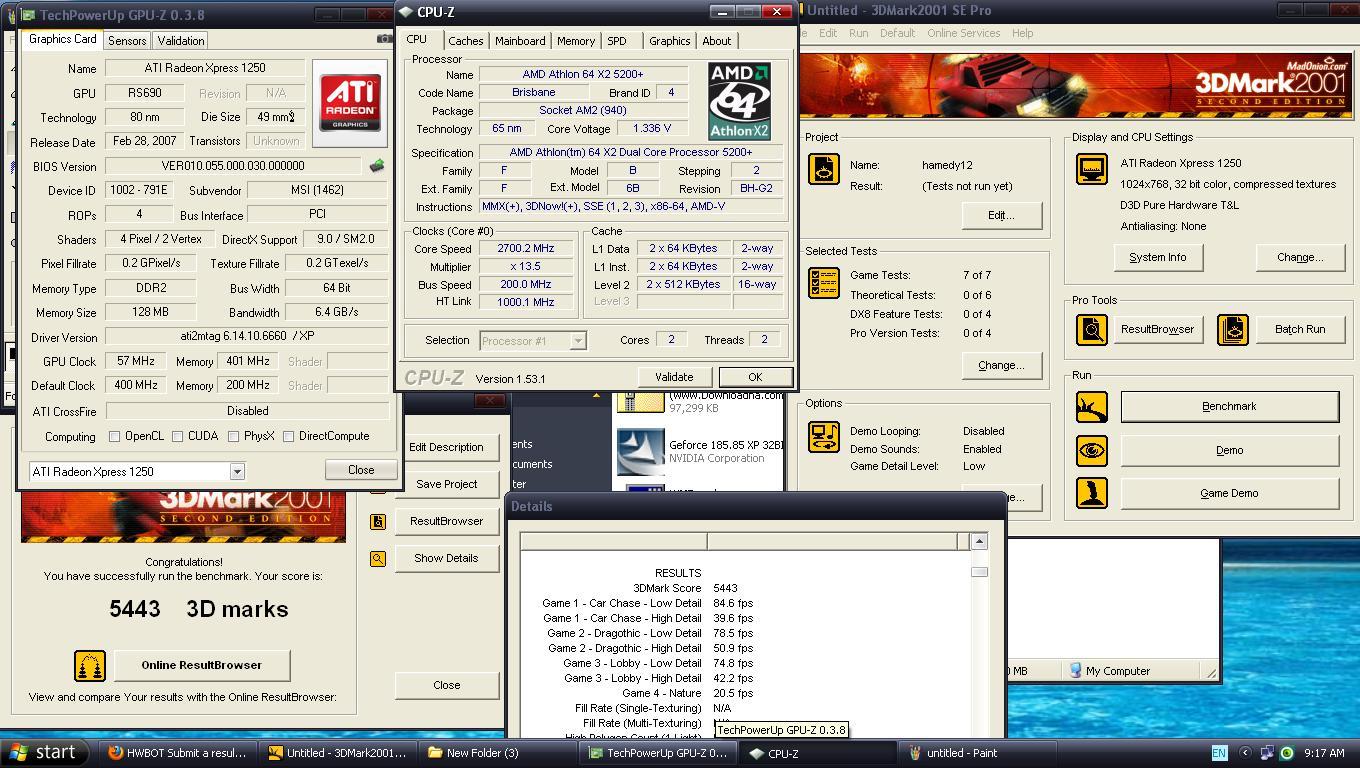Click the Save Project button
The height and width of the screenshot is (768, 1360).
point(446,484)
